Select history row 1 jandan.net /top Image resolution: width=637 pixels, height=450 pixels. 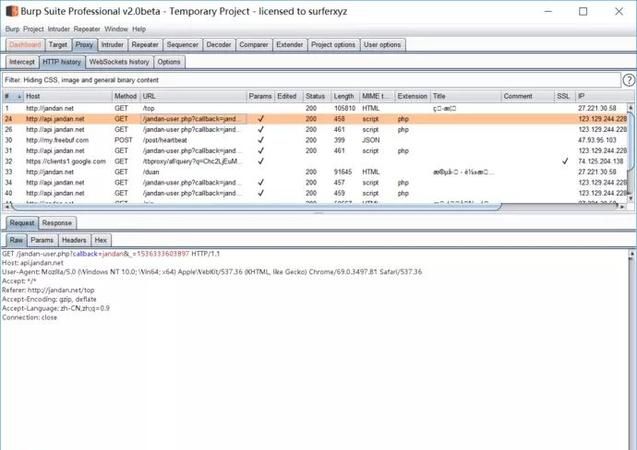[315, 108]
